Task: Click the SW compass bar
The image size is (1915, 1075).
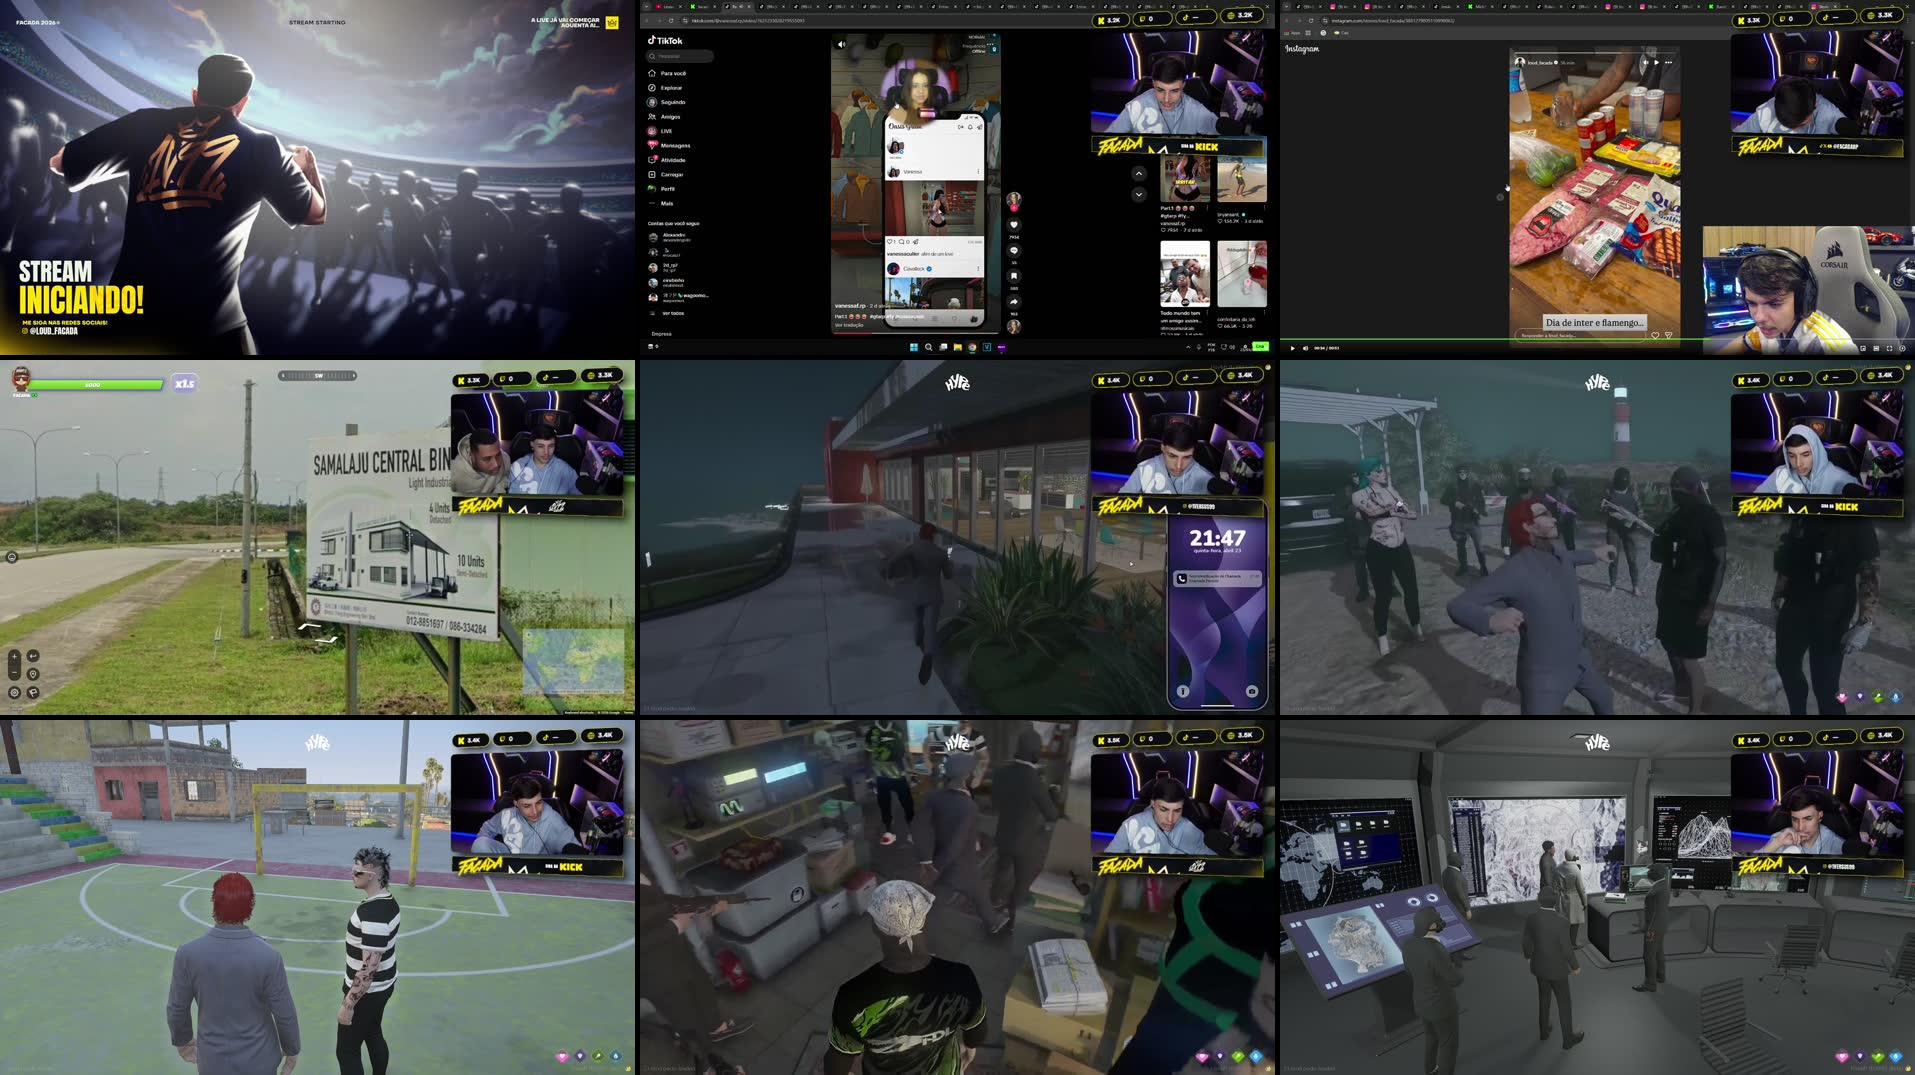Action: click(317, 376)
